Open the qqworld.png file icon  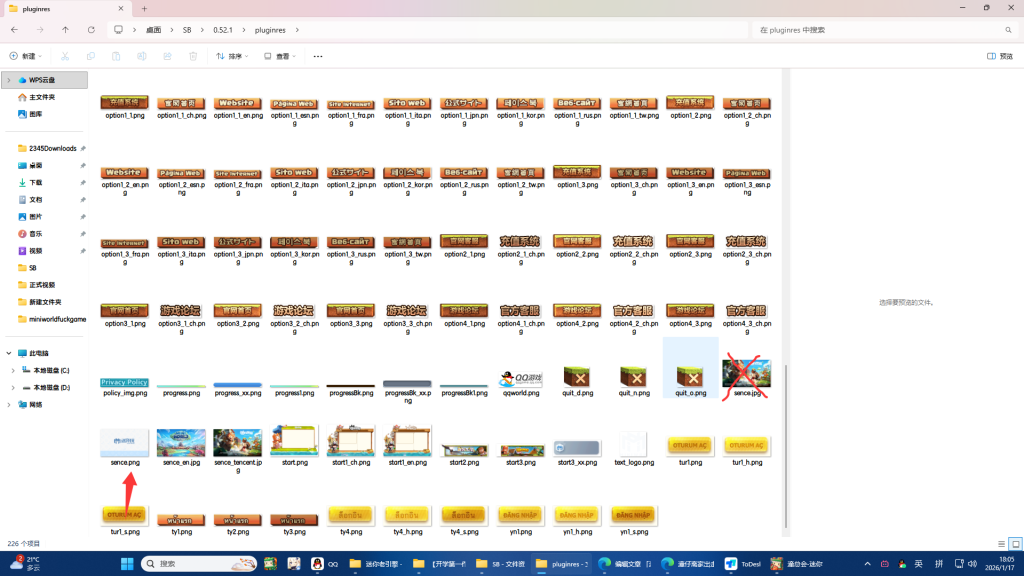520,378
